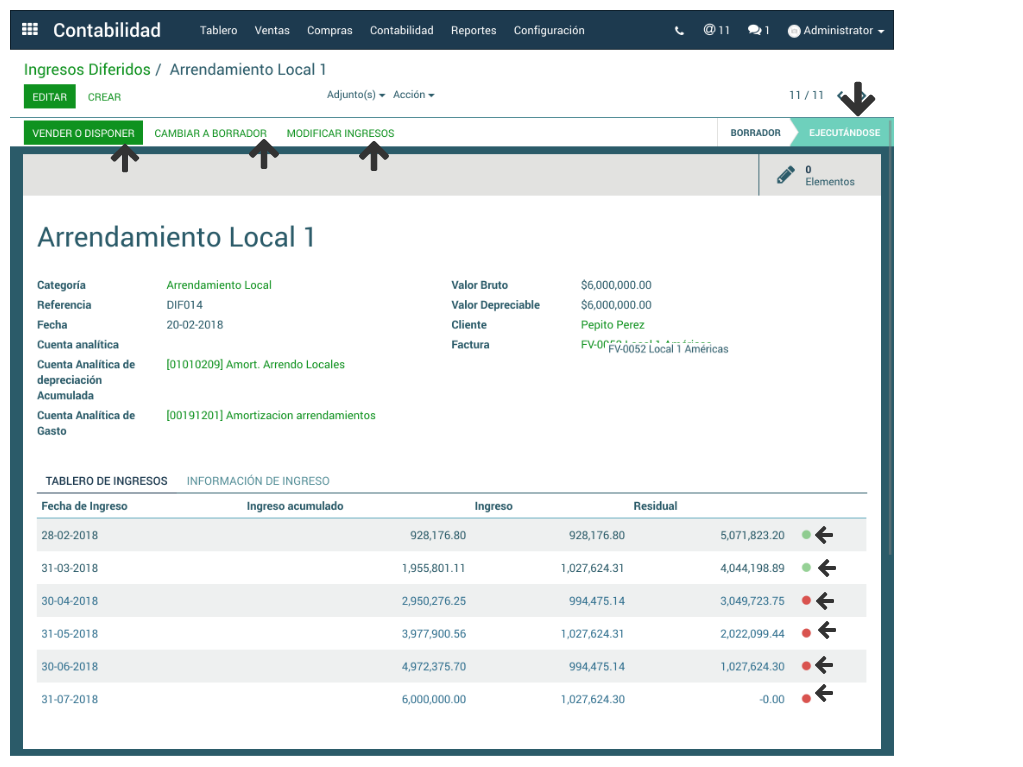Image resolution: width=1023 pixels, height=767 pixels.
Task: Open the Pepito Perez client link
Action: 612,325
